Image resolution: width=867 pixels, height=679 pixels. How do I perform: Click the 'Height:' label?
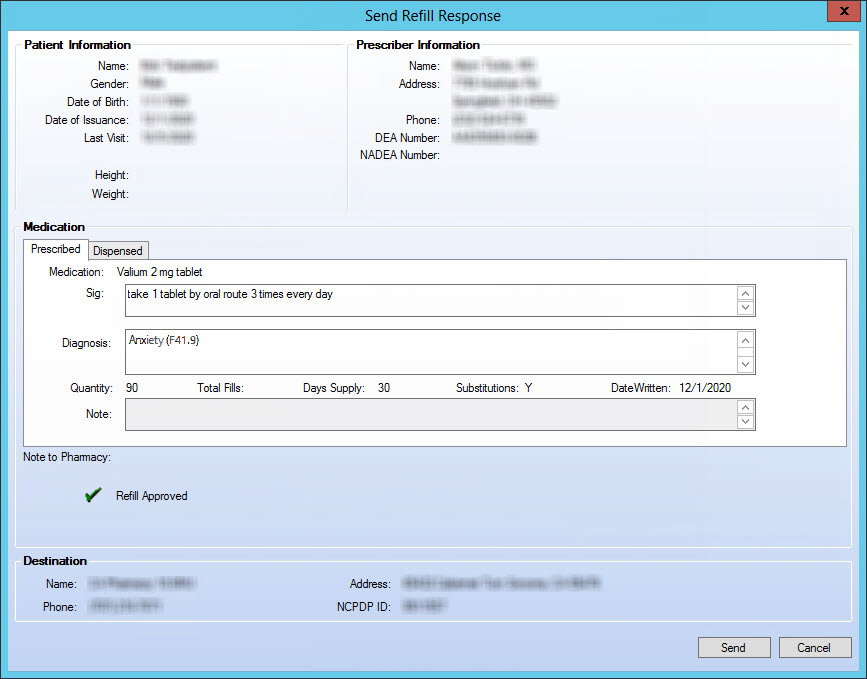coord(112,175)
